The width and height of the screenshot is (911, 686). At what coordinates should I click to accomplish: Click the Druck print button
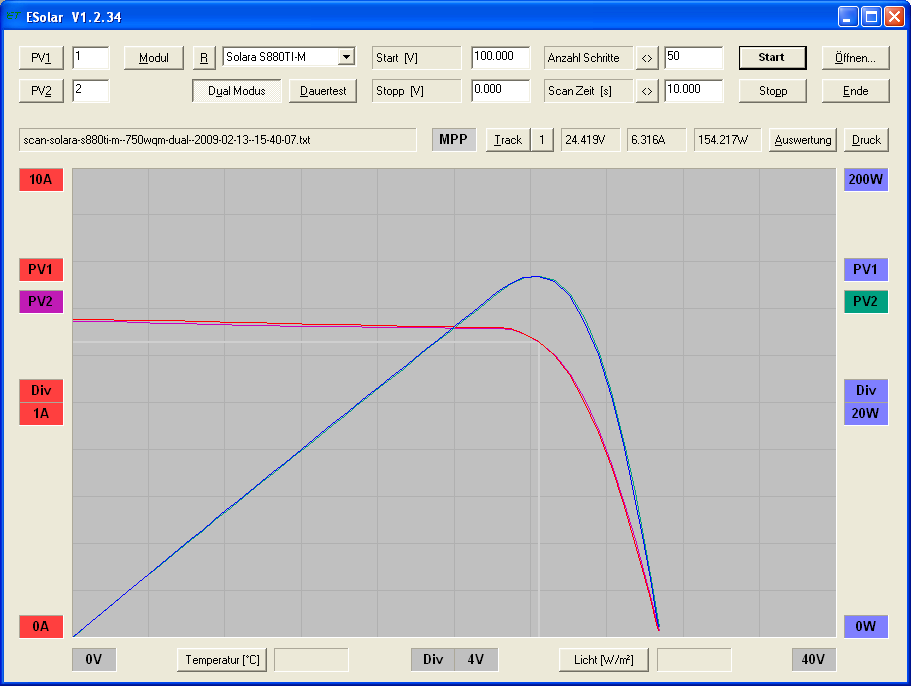click(x=866, y=139)
